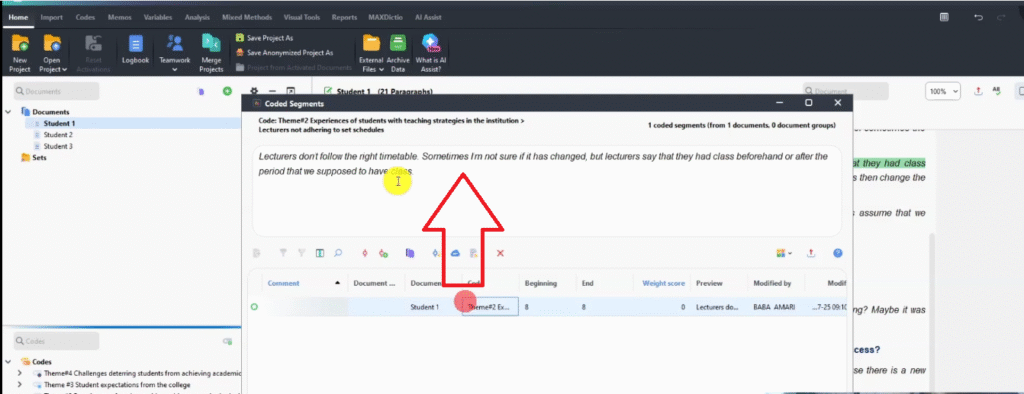1024x394 pixels.
Task: Click the End column header
Action: [x=588, y=283]
